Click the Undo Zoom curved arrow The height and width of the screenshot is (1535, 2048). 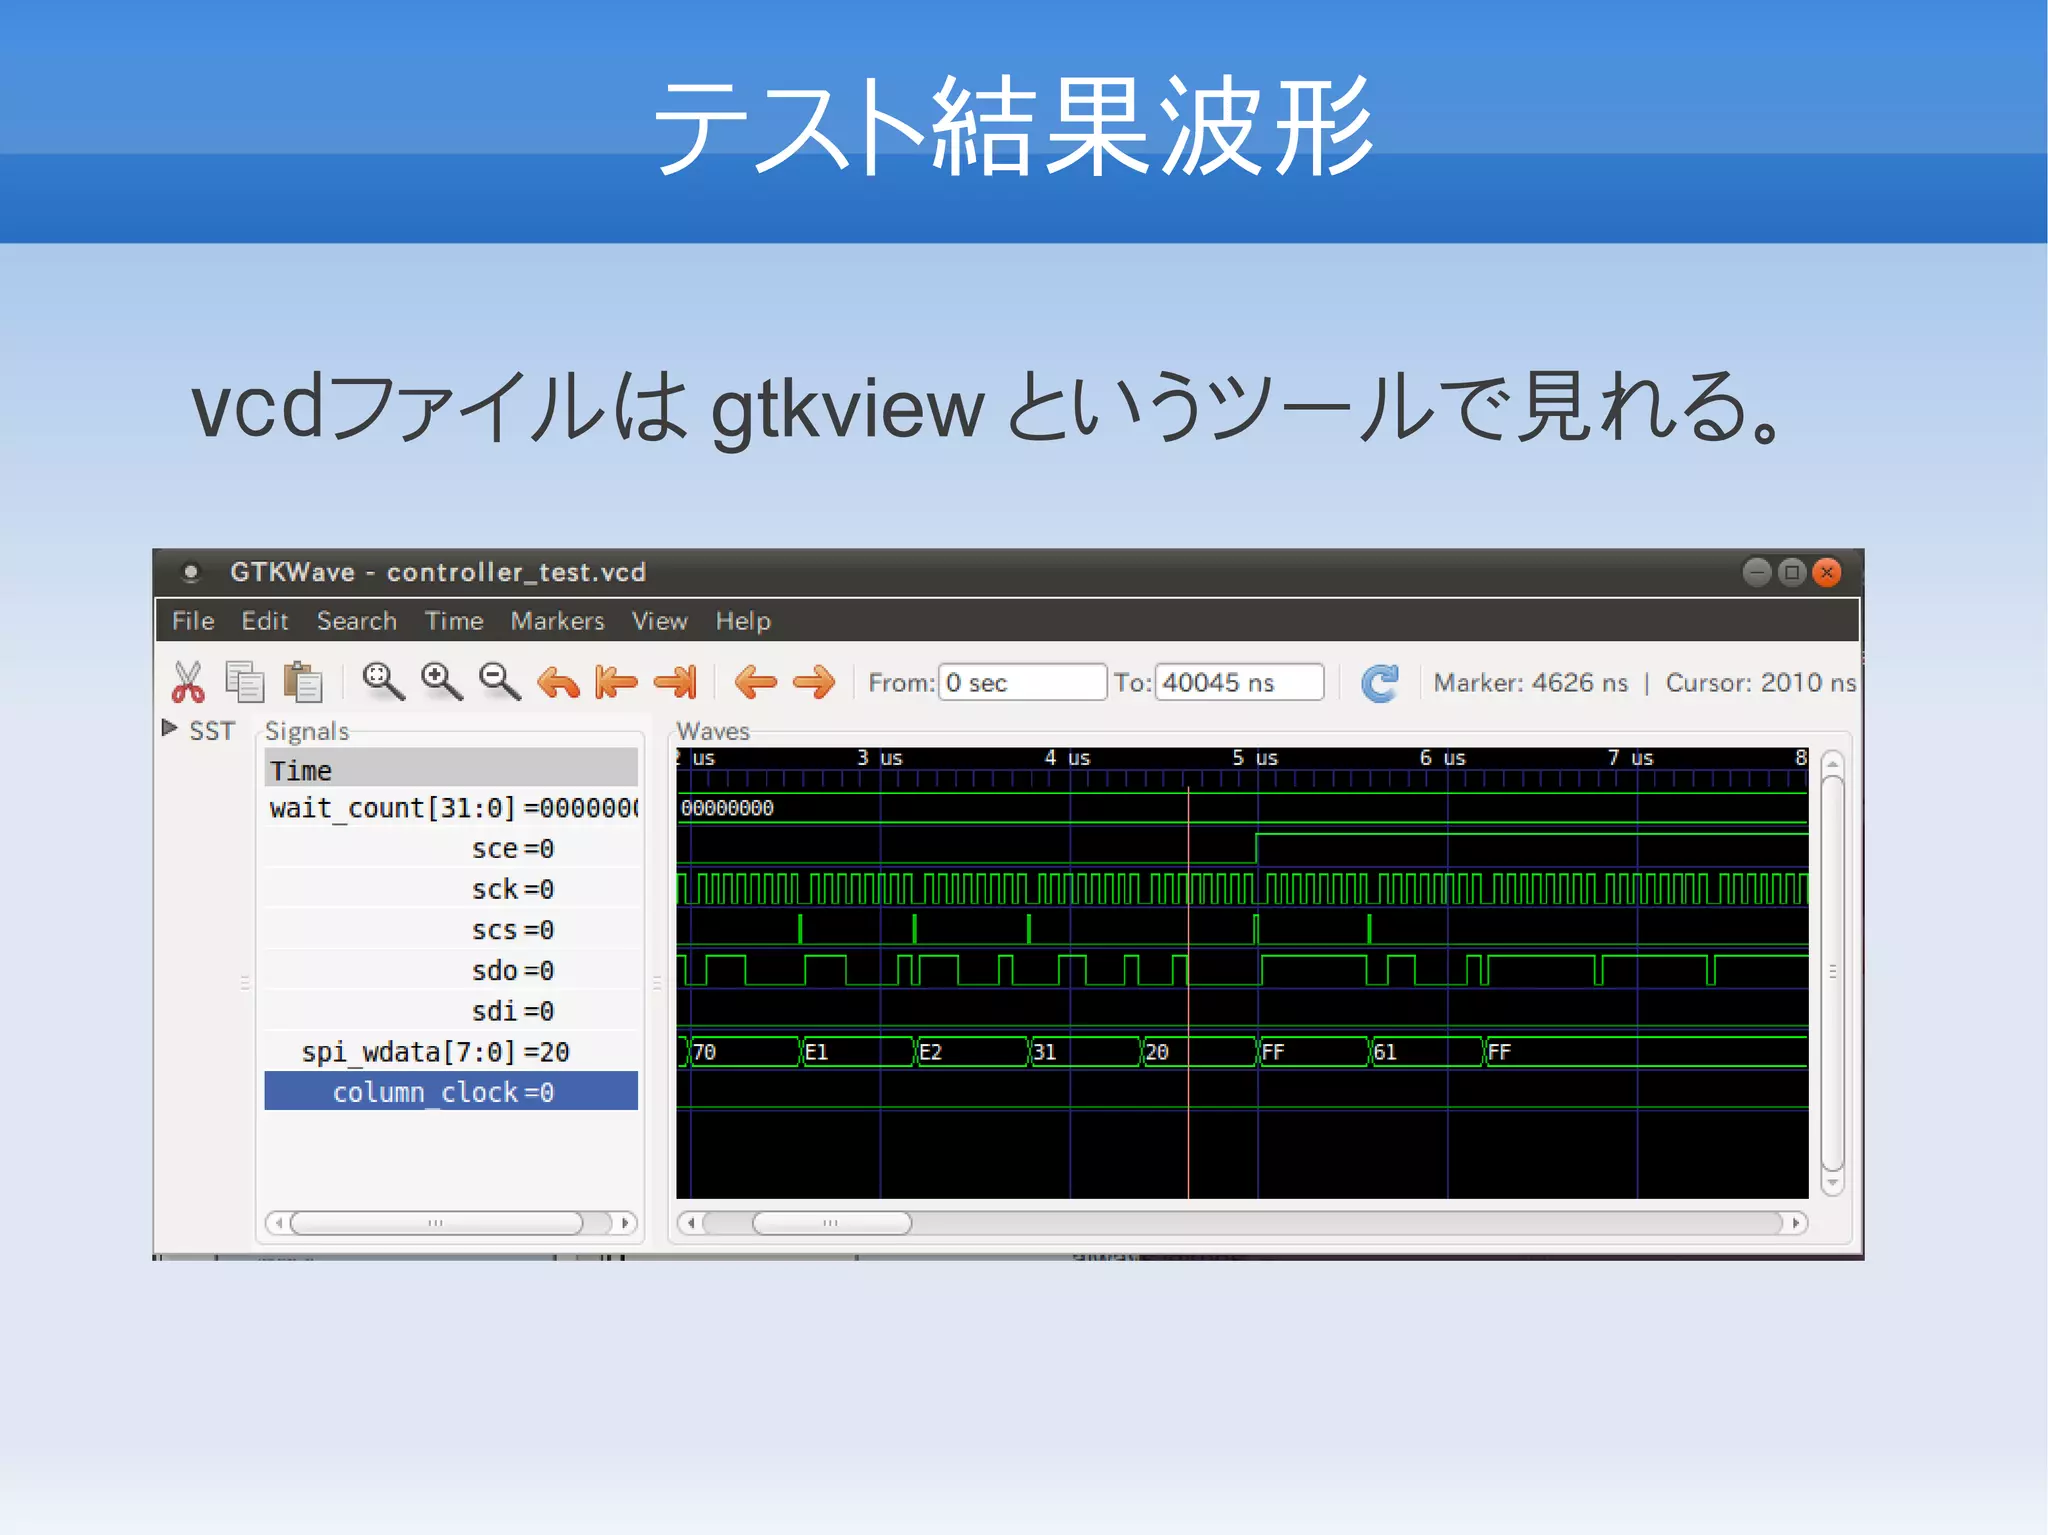coord(558,683)
